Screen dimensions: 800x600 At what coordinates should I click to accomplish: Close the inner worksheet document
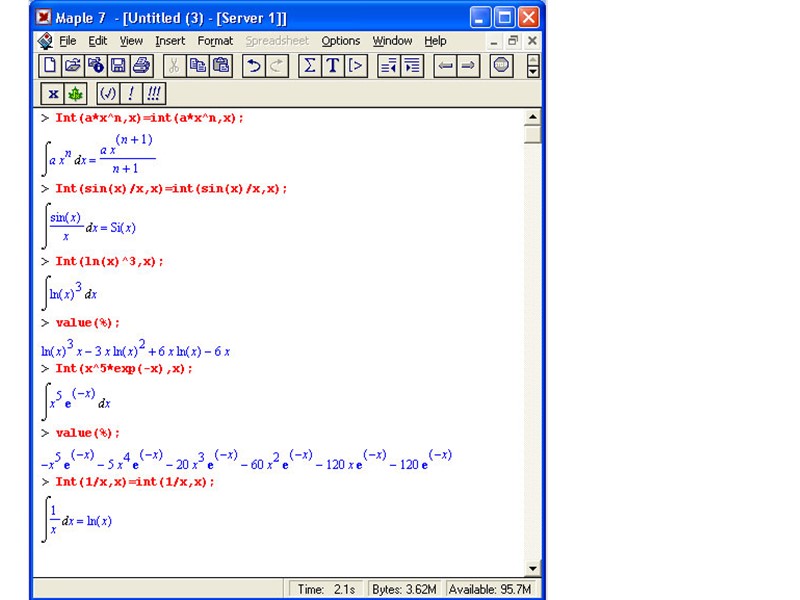[x=532, y=41]
